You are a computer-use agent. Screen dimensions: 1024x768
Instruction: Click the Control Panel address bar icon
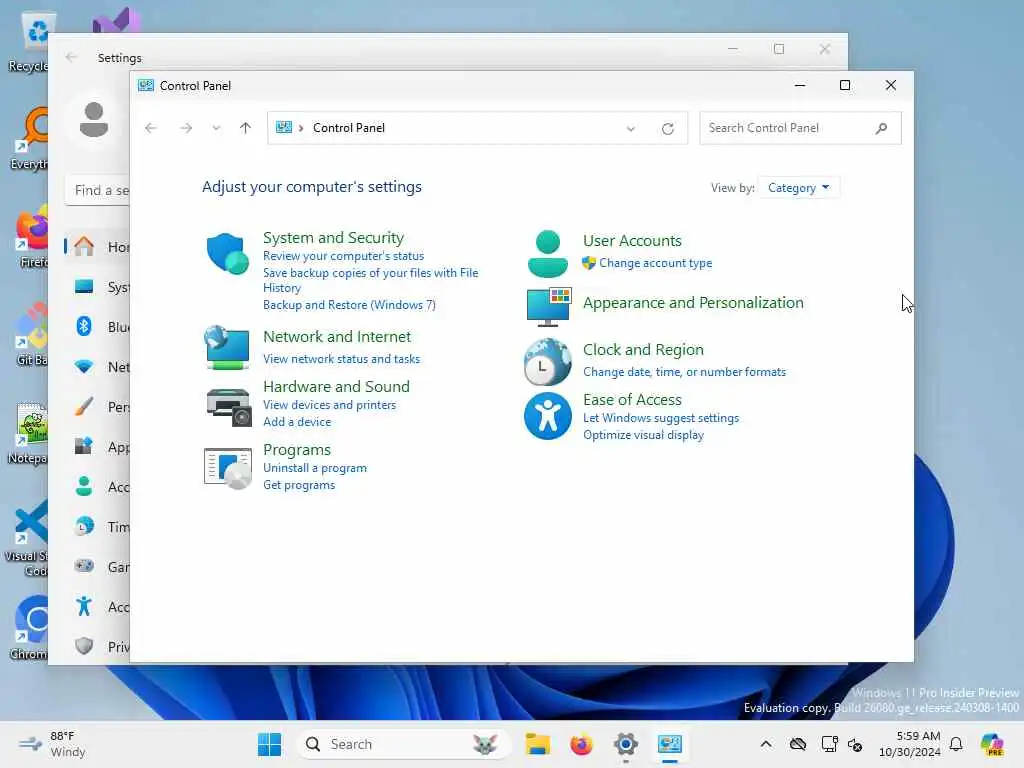[283, 127]
